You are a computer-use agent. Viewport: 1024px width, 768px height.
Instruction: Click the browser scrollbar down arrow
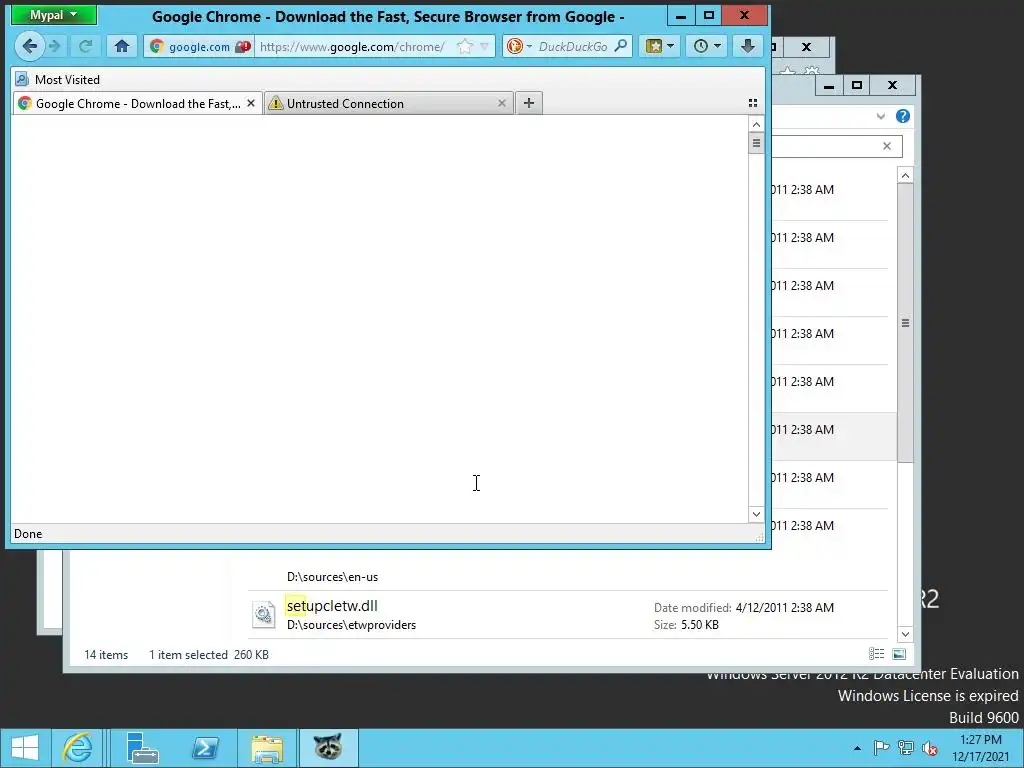756,514
